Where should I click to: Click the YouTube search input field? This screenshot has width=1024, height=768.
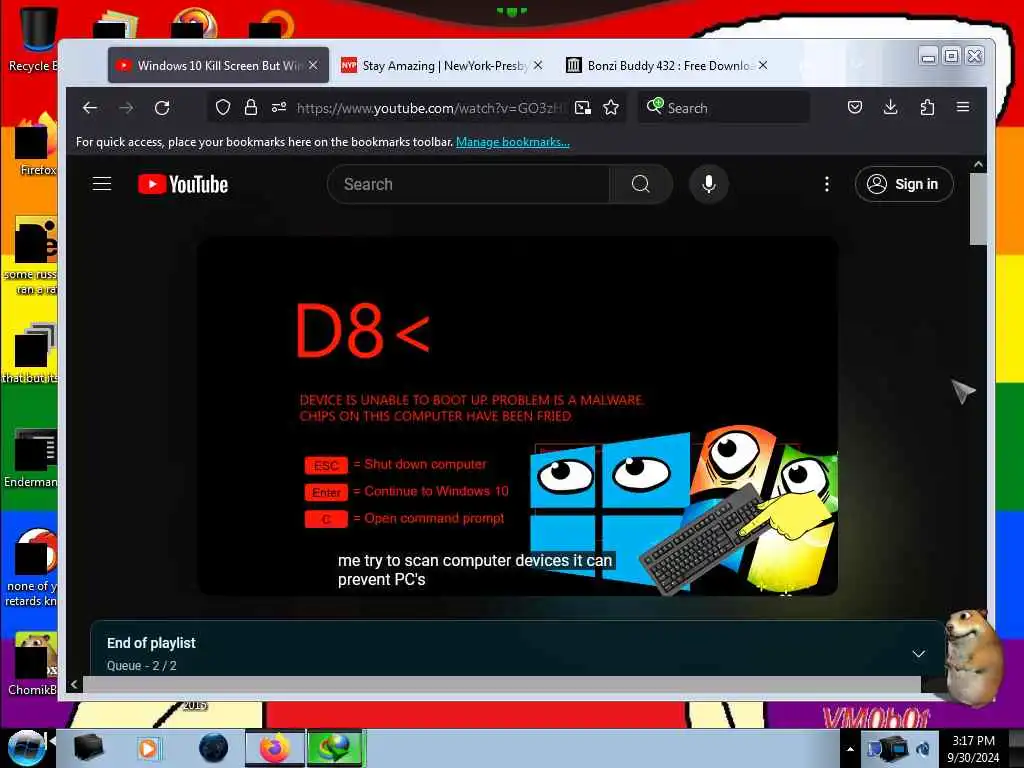tap(469, 184)
